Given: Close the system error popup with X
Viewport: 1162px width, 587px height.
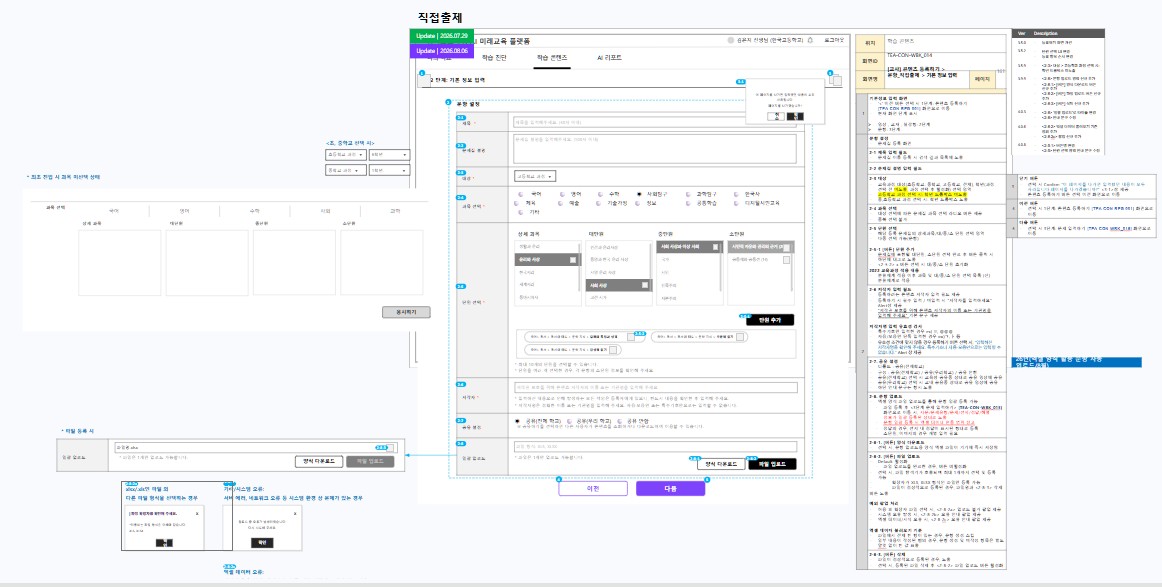Looking at the screenshot, I should (295, 512).
